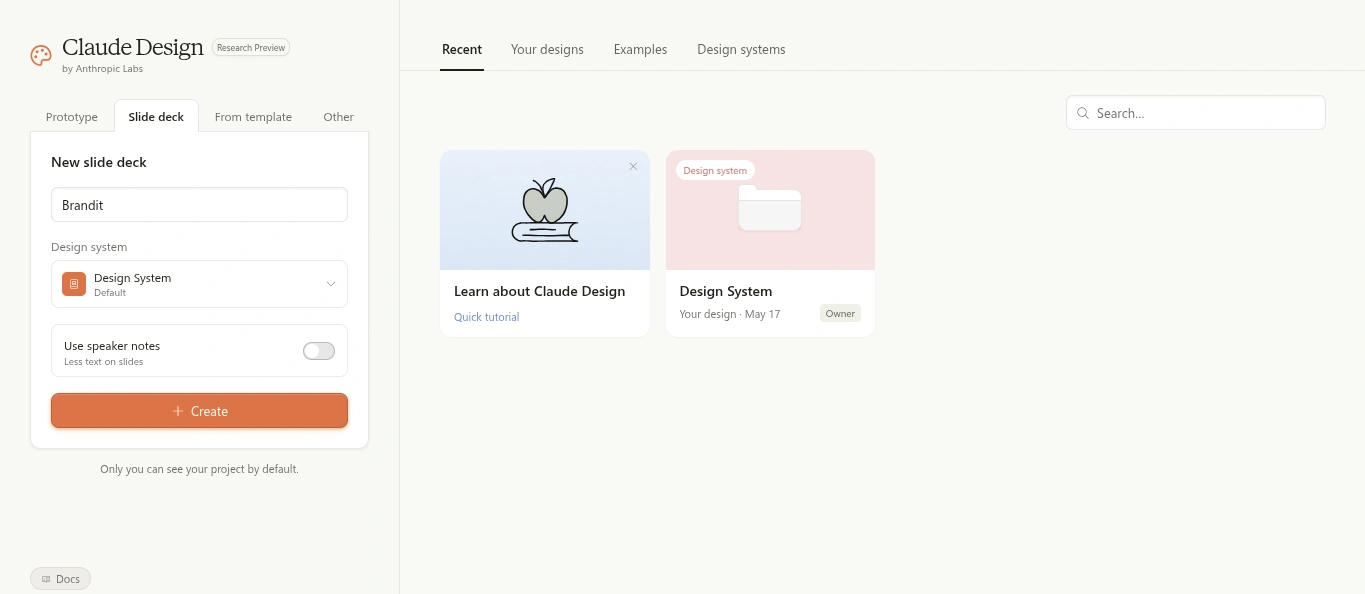Click the plus icon on Create button

coord(178,411)
